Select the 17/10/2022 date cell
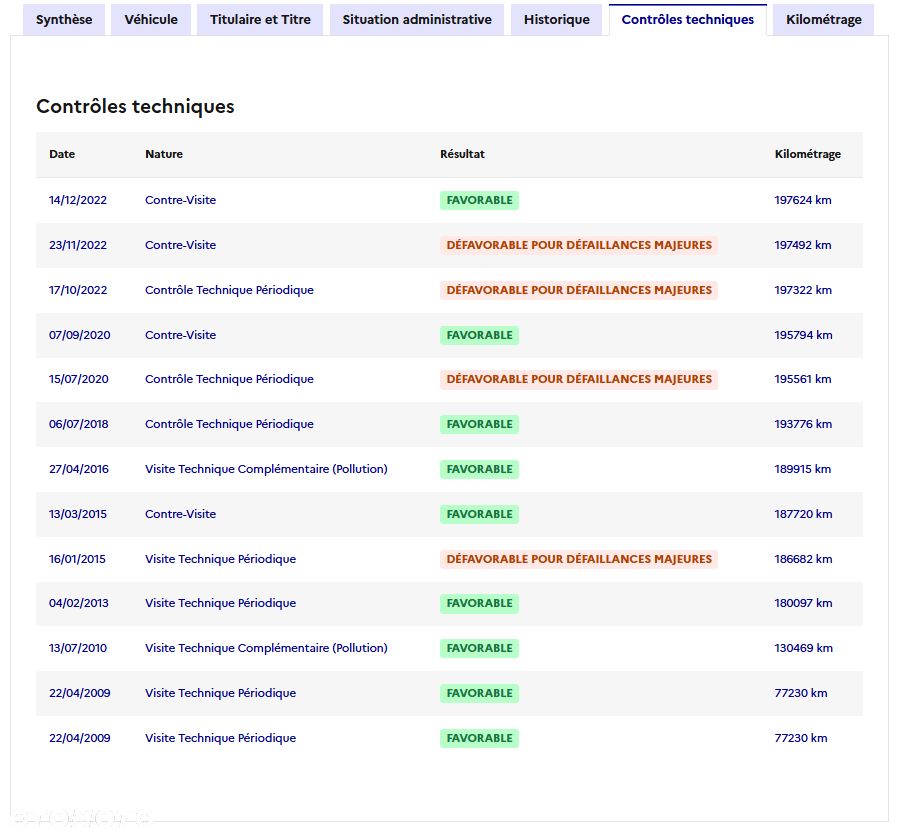 coord(78,290)
